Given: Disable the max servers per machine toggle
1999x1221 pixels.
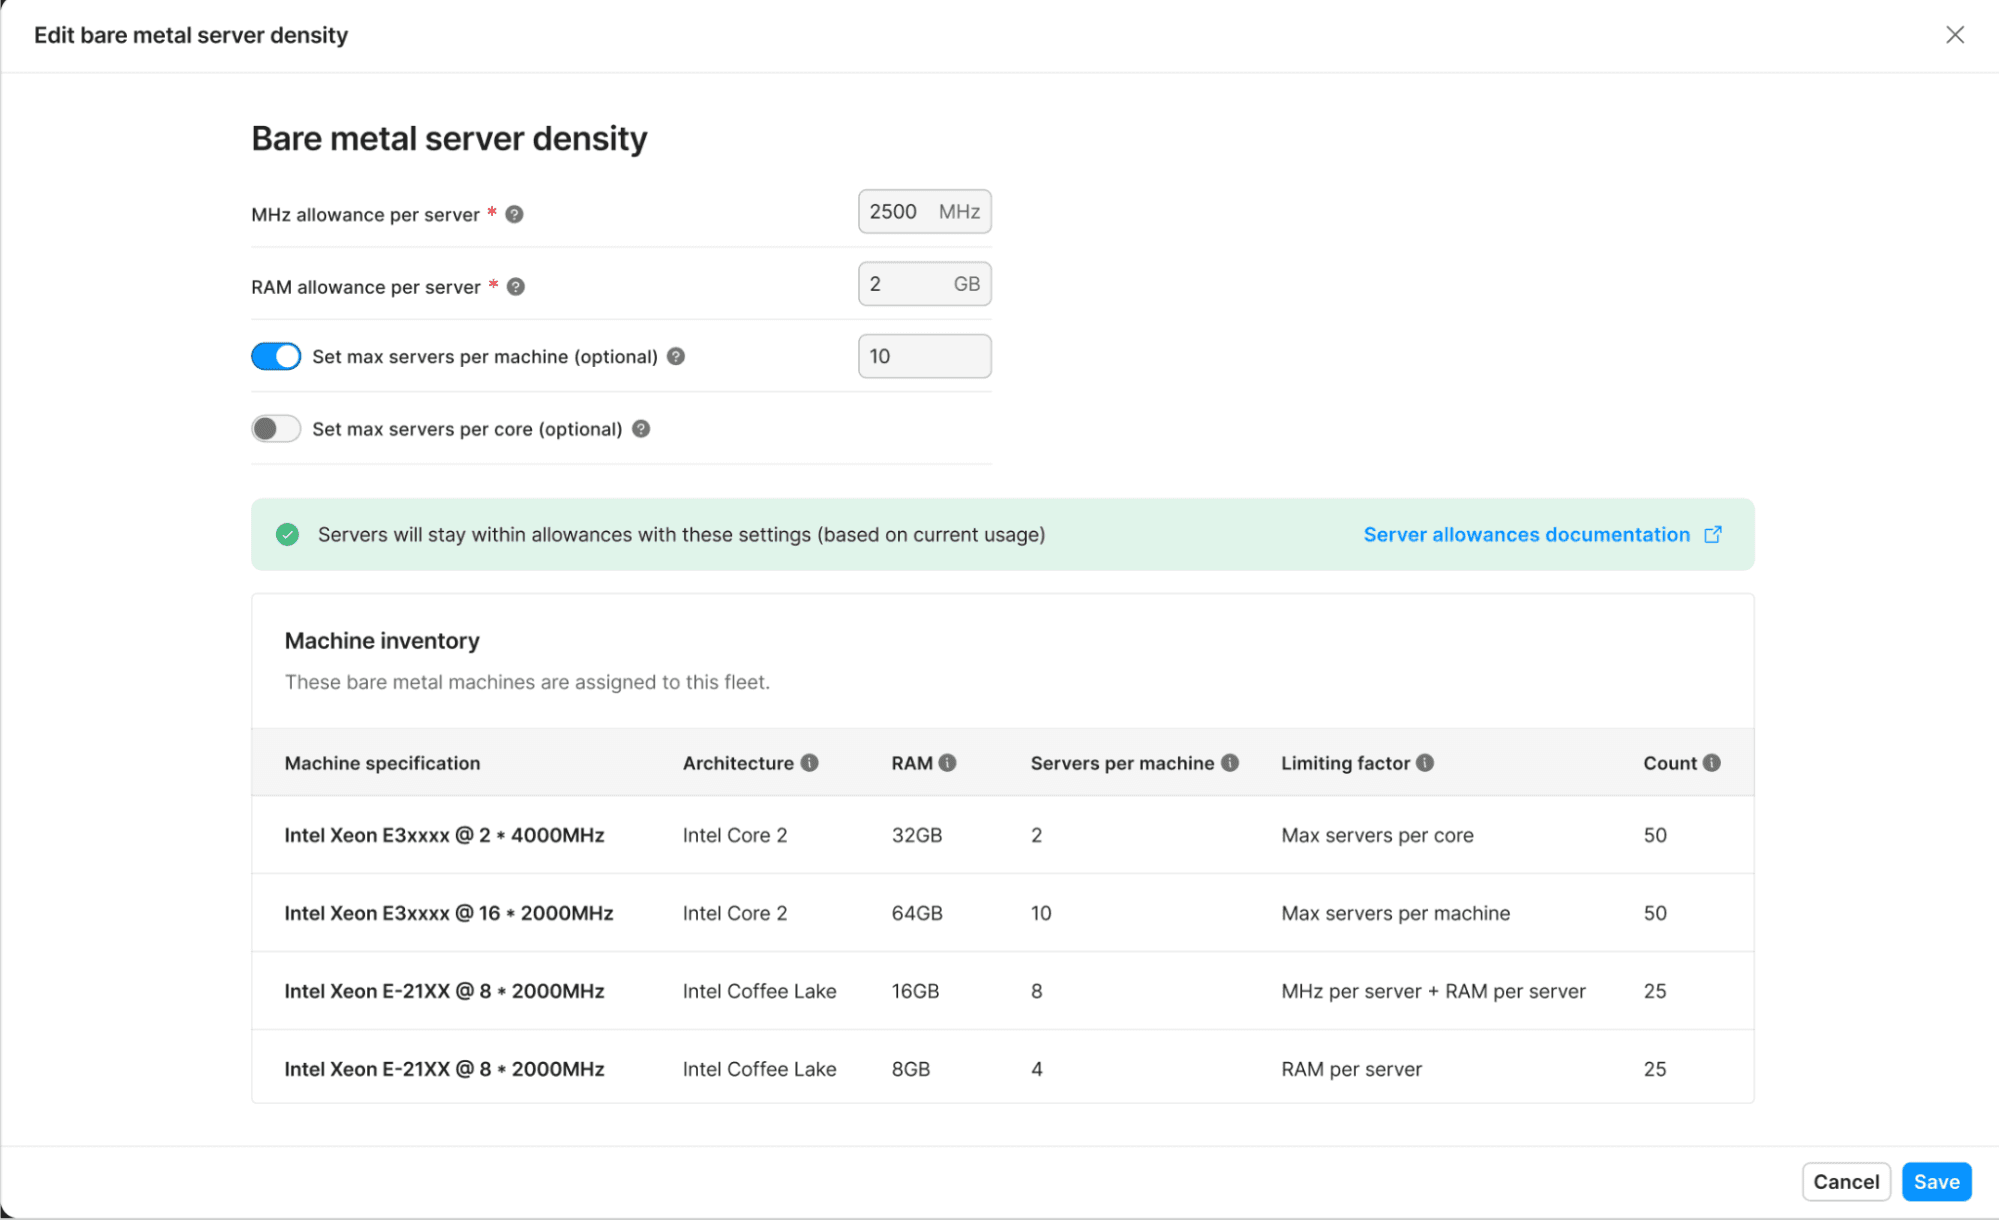Looking at the screenshot, I should click(276, 356).
